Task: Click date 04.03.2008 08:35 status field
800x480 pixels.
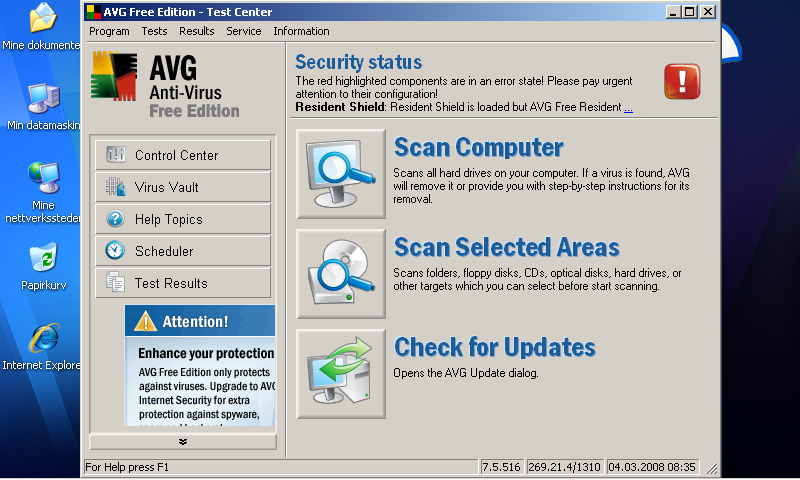Action: pos(652,467)
